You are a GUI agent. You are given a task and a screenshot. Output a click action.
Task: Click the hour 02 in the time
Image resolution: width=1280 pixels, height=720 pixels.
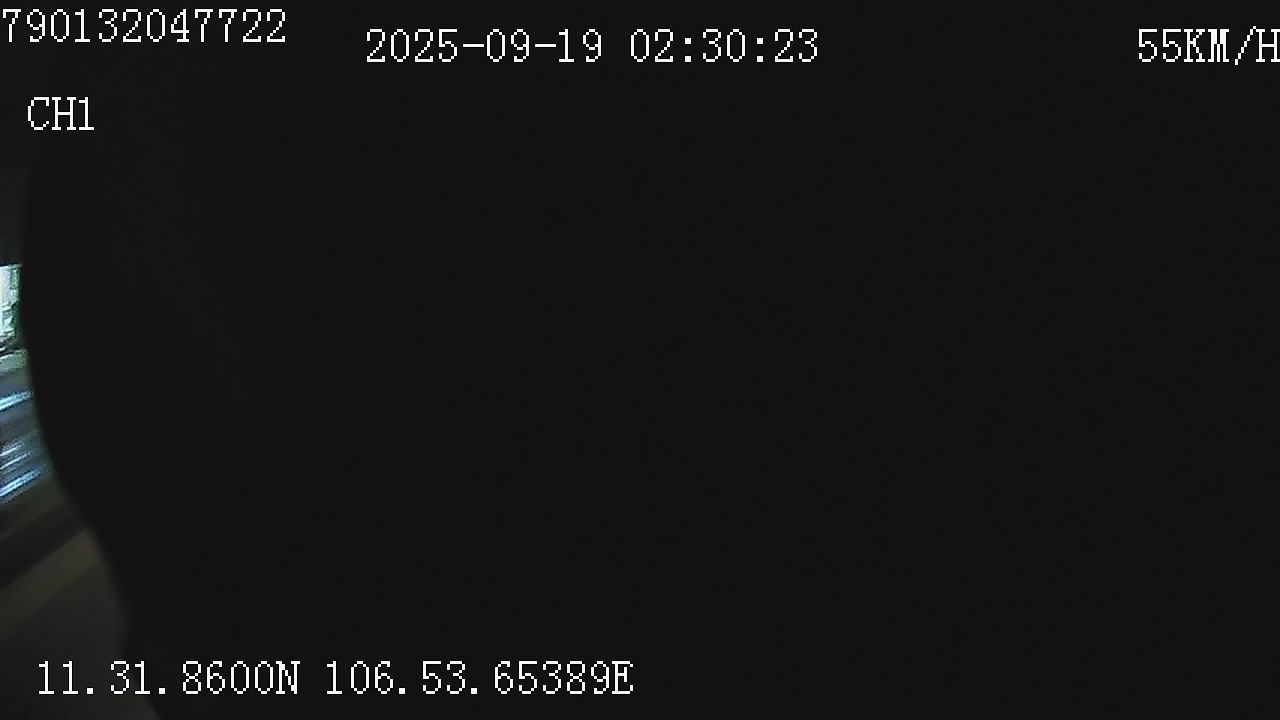coord(653,46)
